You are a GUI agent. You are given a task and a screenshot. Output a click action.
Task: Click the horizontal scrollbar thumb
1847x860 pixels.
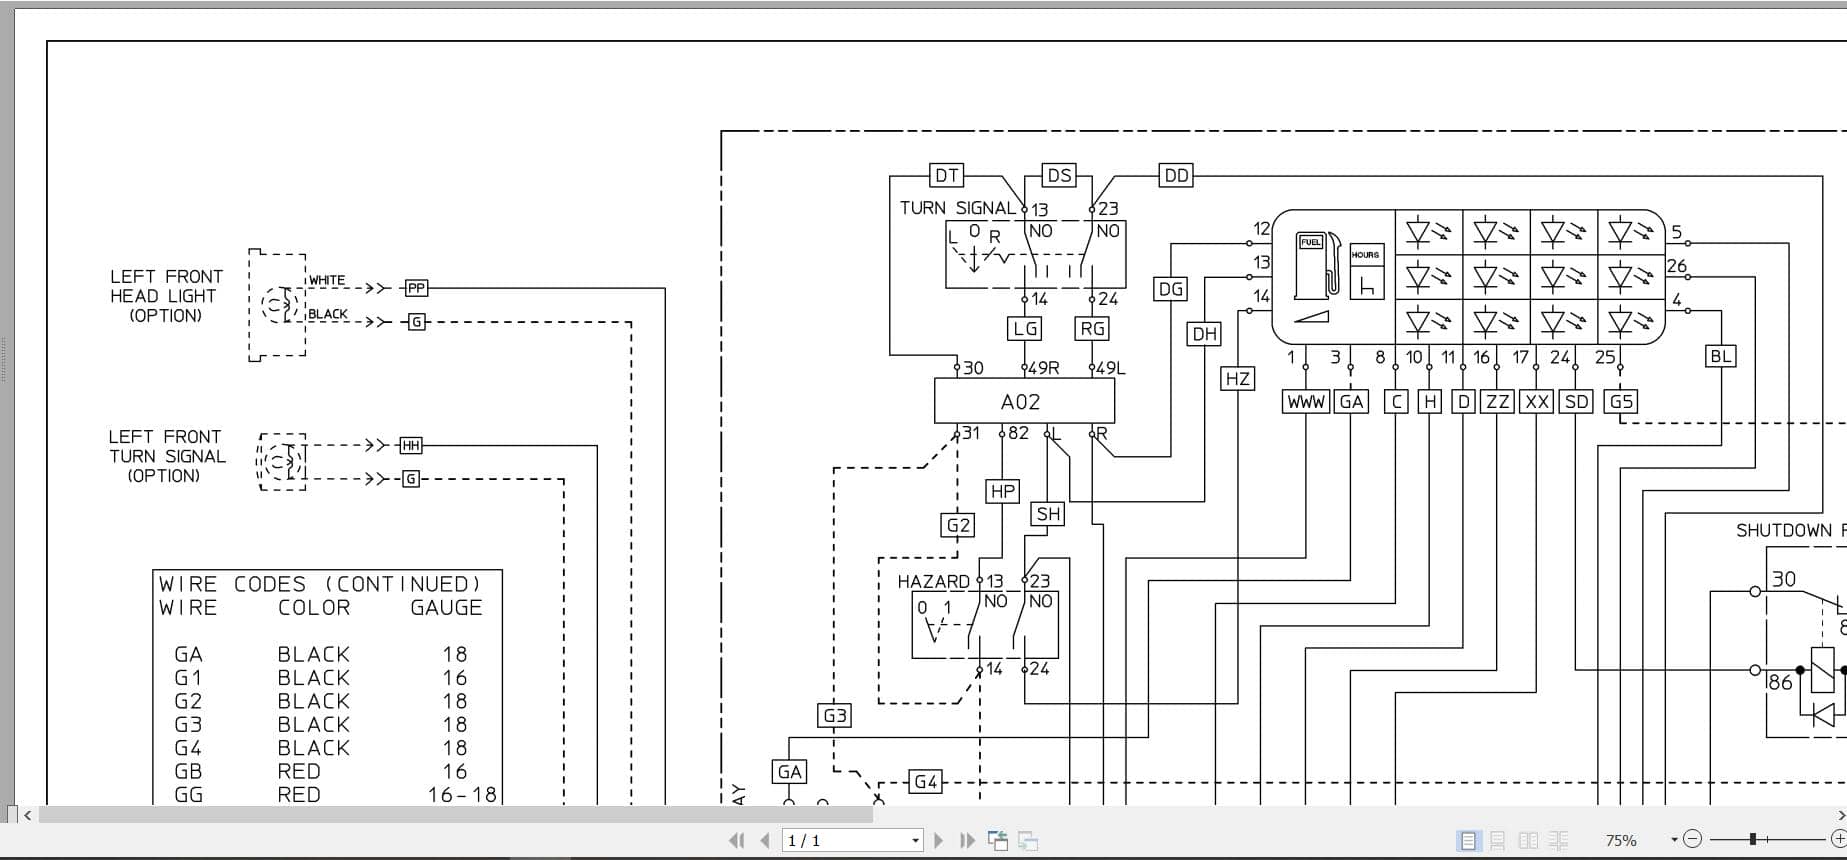click(455, 815)
